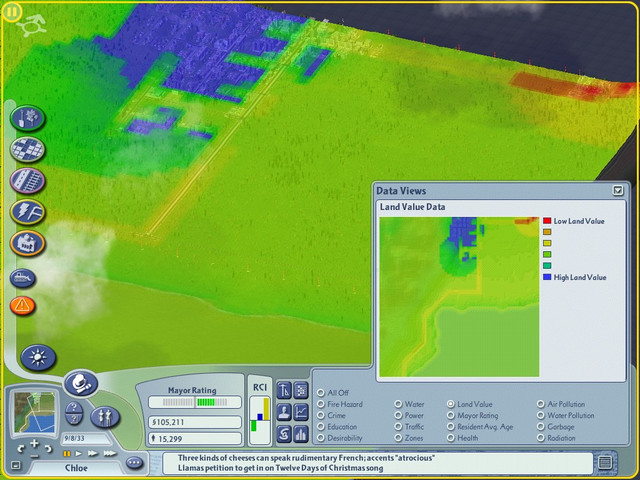
Task: Open the cheeses French news ticker headline
Action: click(x=306, y=458)
